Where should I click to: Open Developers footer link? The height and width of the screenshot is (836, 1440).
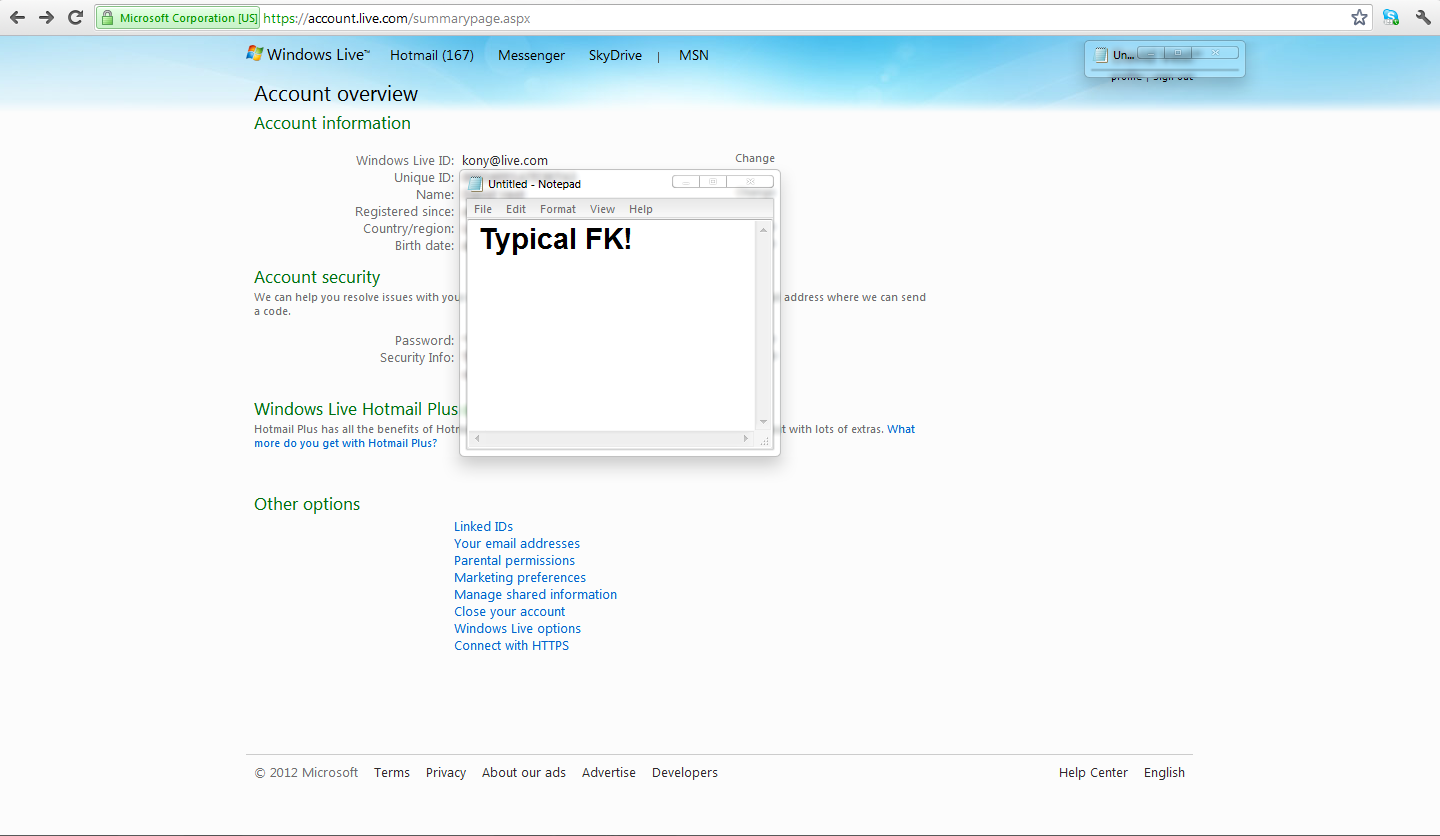685,773
